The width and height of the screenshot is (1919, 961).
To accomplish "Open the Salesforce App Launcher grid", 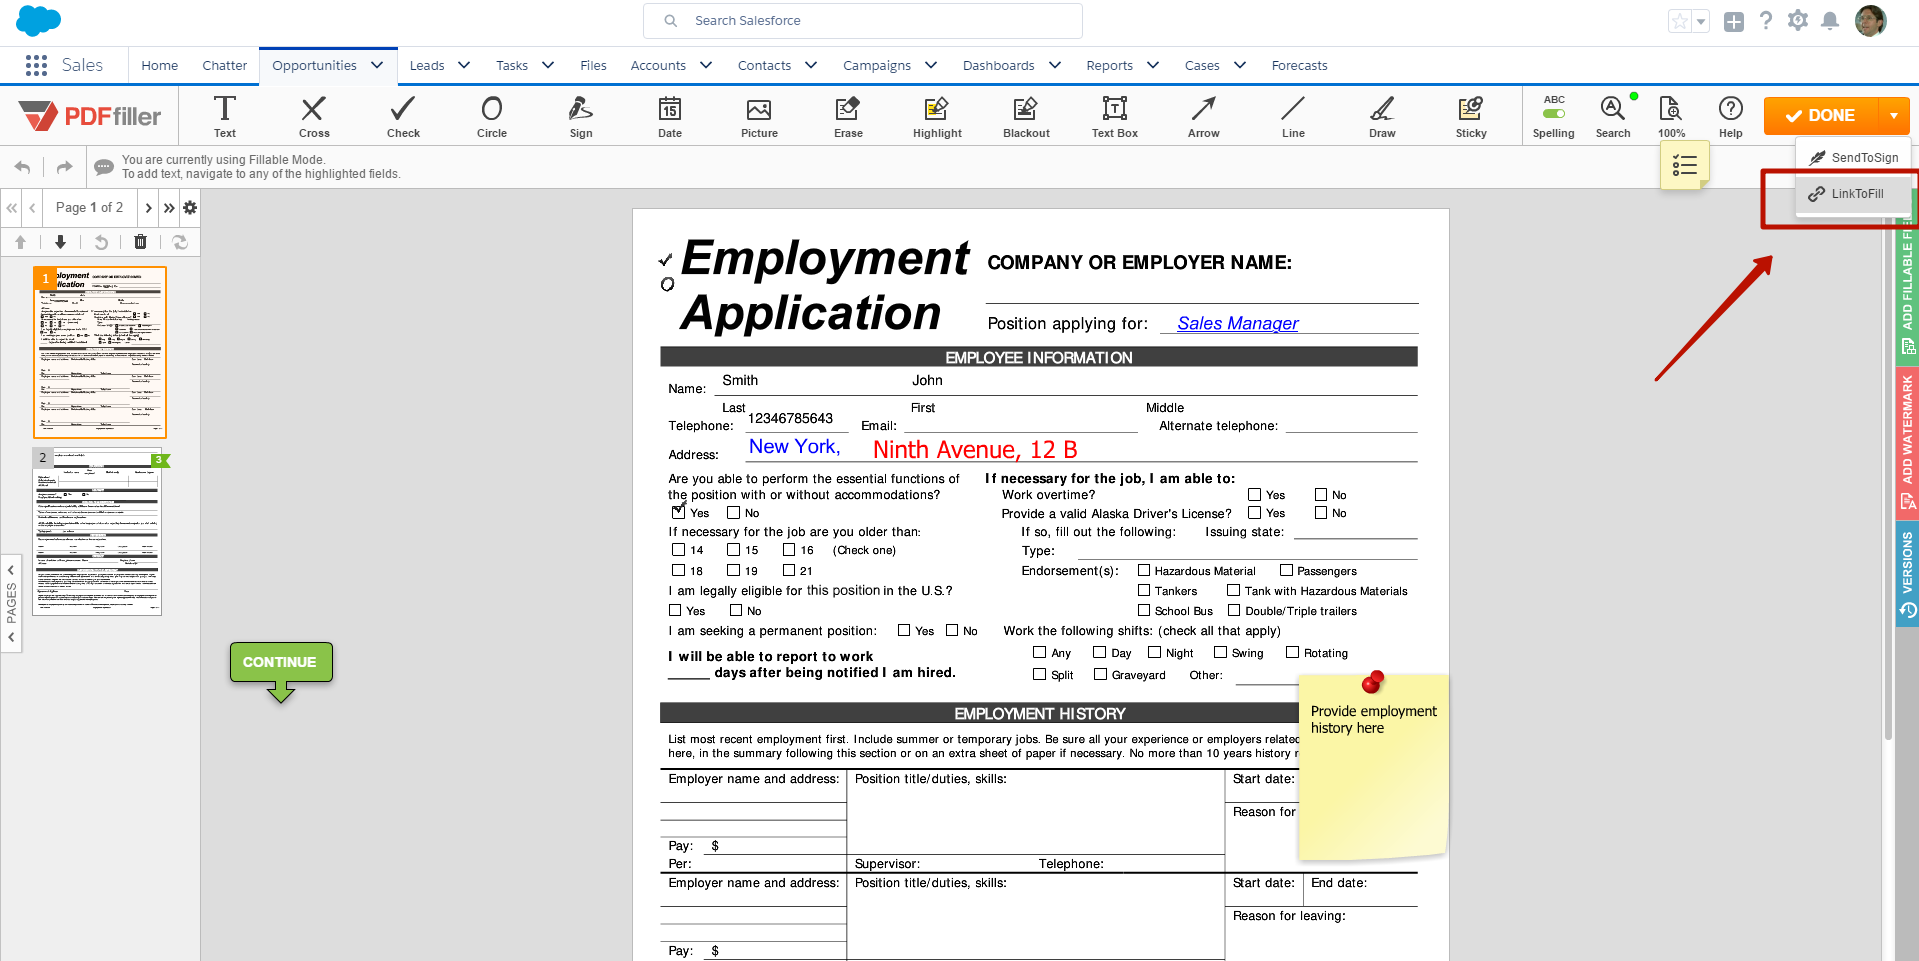I will (36, 65).
